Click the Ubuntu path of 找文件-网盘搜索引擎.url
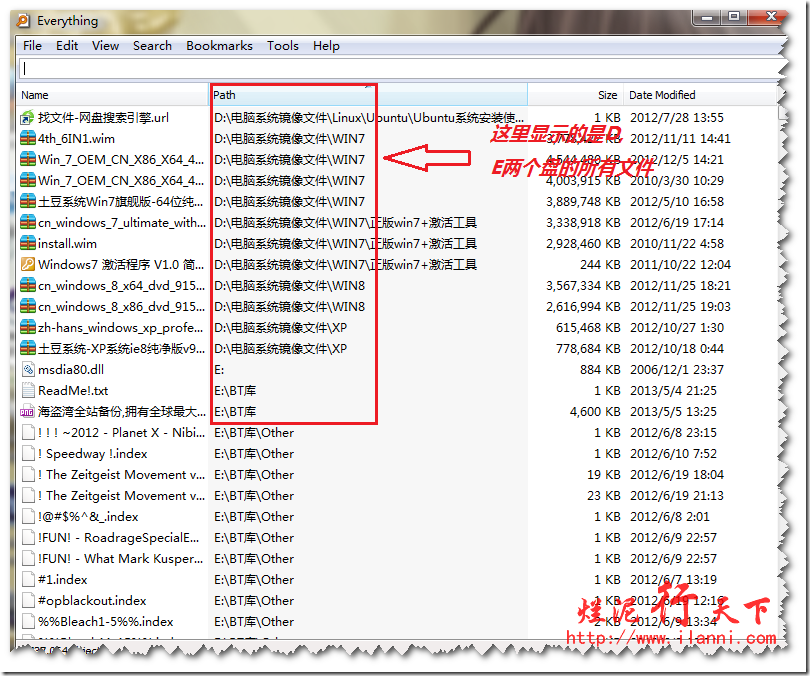The height and width of the screenshot is (676, 810). click(x=369, y=118)
